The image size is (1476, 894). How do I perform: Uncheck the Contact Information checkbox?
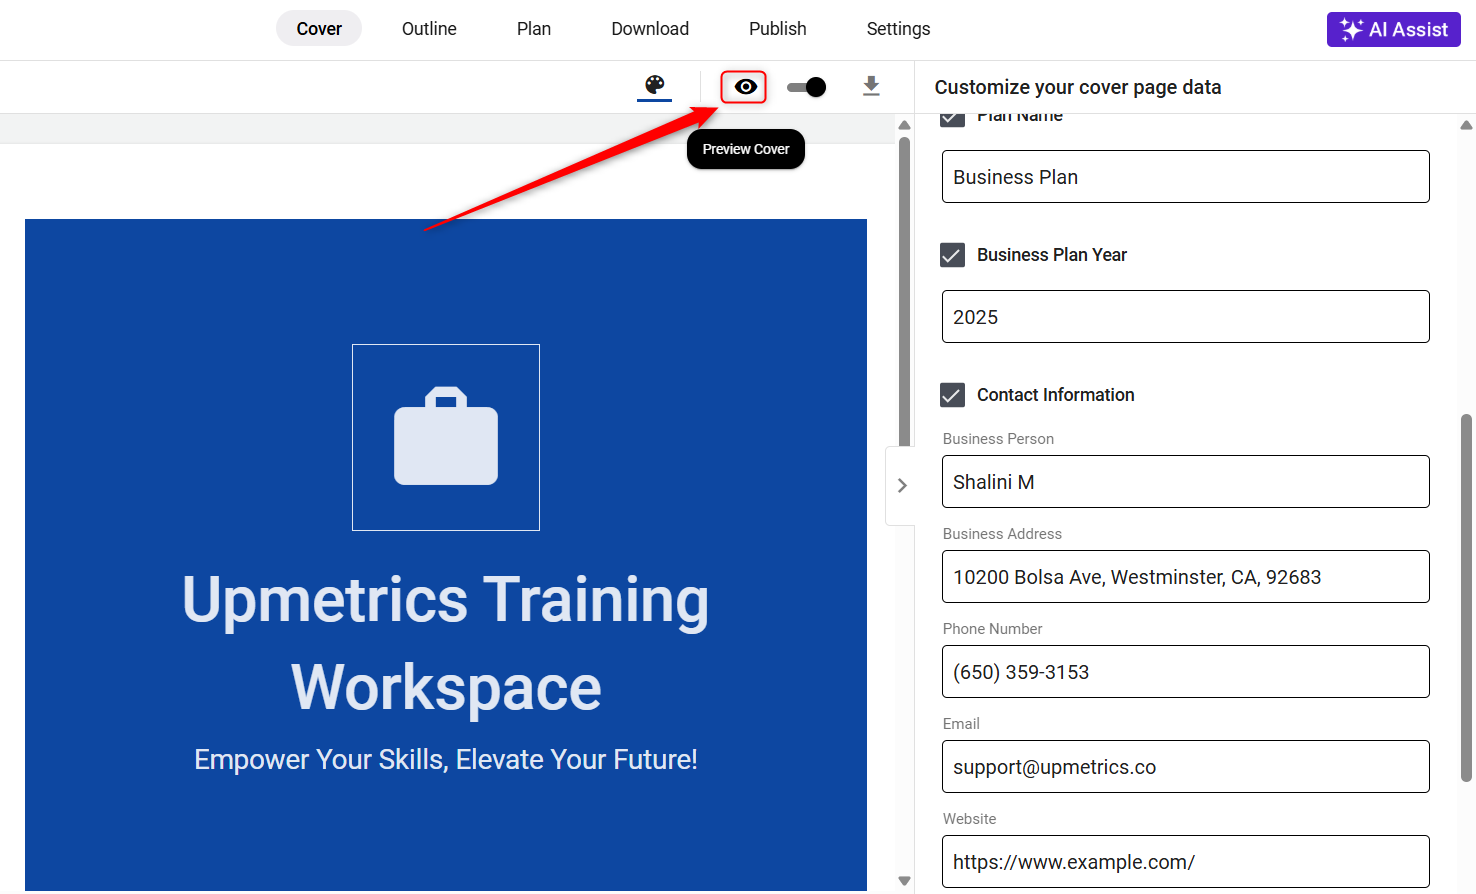[x=952, y=395]
